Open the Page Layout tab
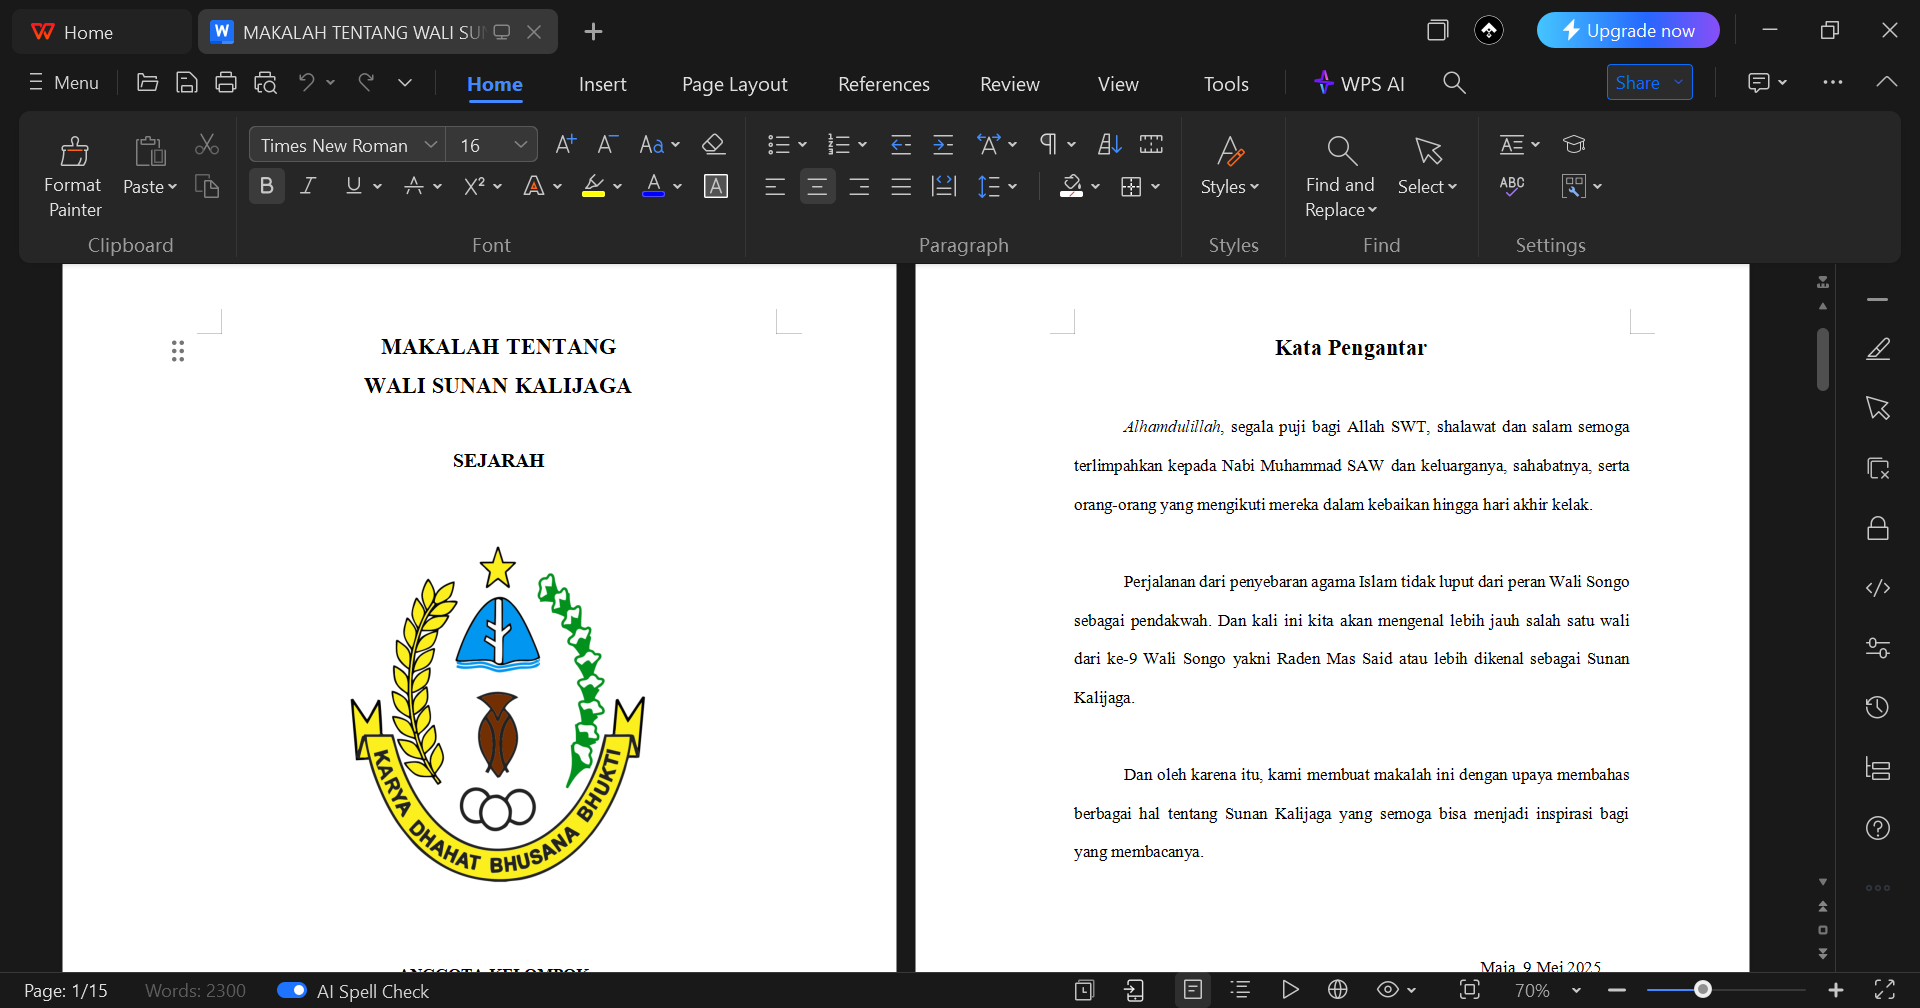The width and height of the screenshot is (1920, 1008). pyautogui.click(x=735, y=84)
